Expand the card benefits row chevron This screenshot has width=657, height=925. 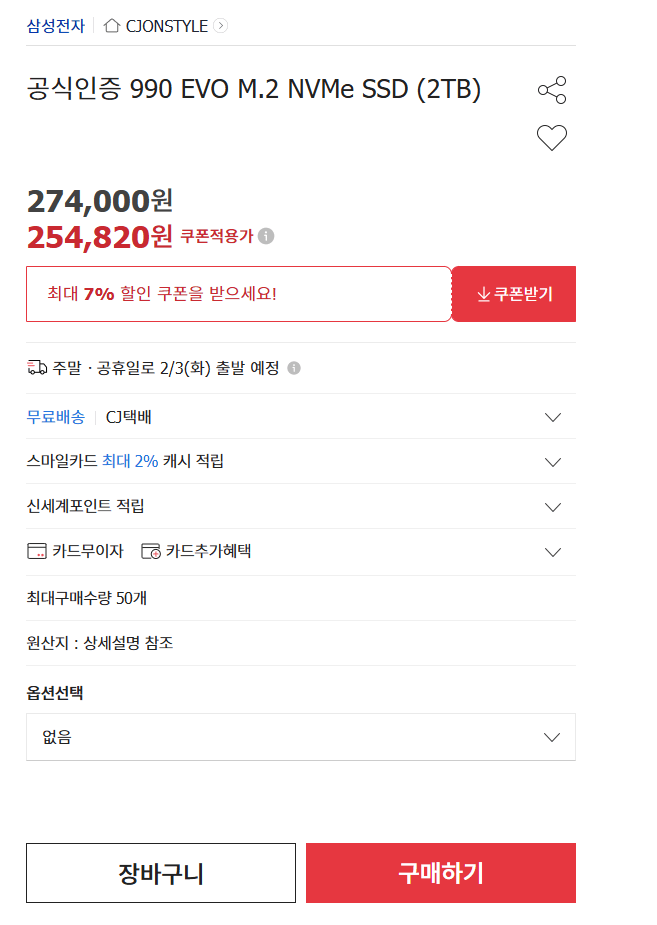553,552
